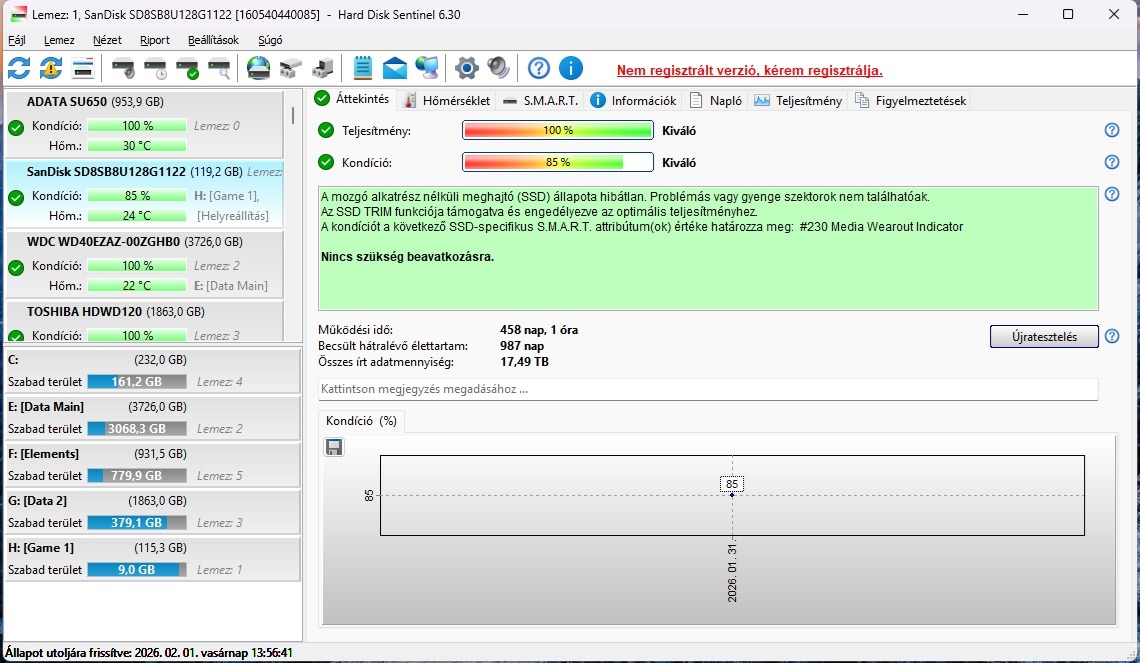Click help icon next to Teljesítmény bar

coord(1112,130)
